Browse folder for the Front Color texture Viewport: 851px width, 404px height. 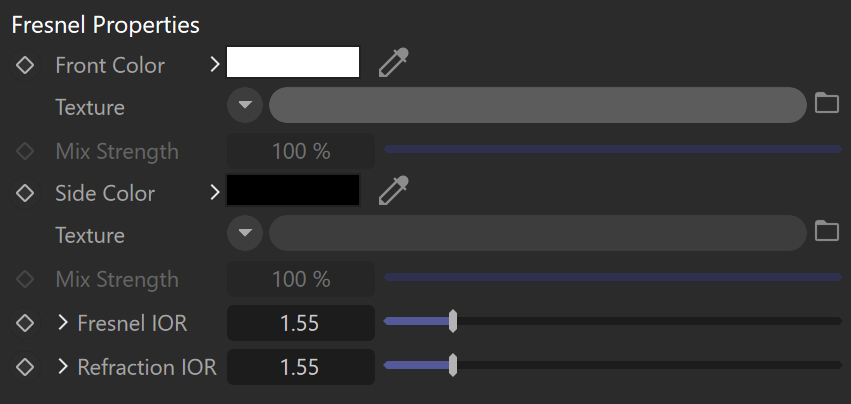pos(827,103)
